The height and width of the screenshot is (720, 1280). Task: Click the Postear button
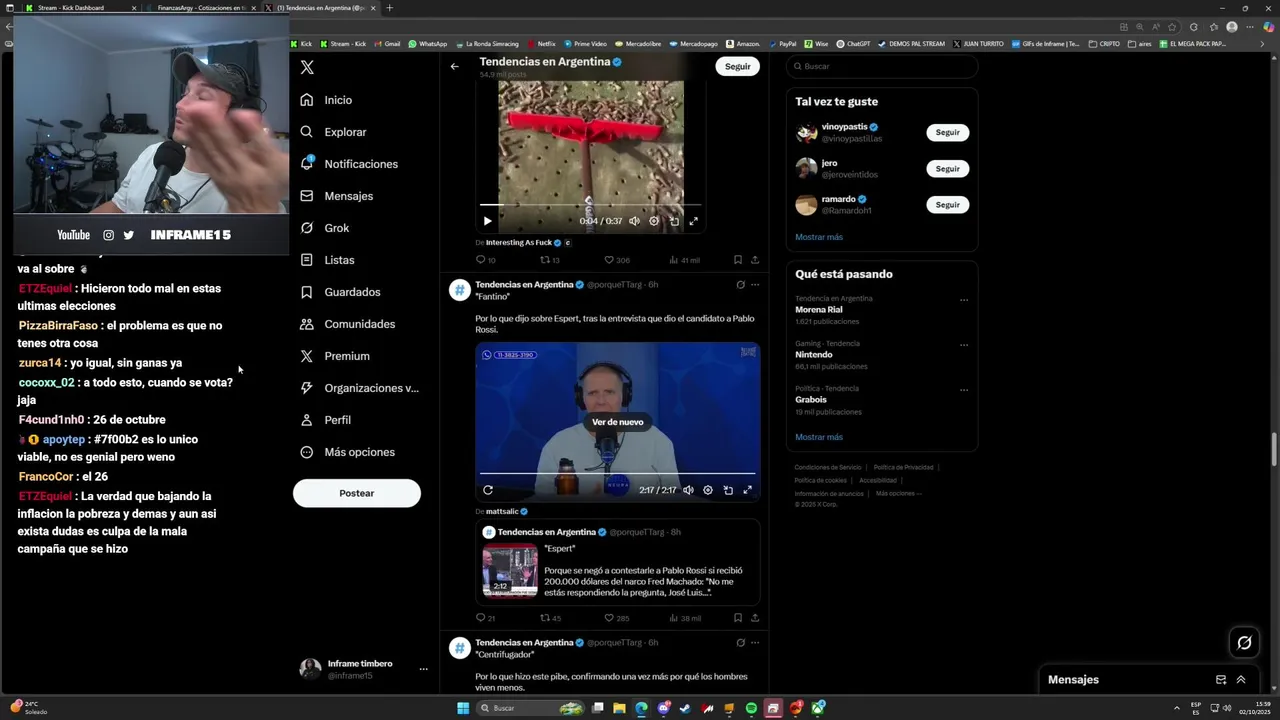(x=357, y=493)
